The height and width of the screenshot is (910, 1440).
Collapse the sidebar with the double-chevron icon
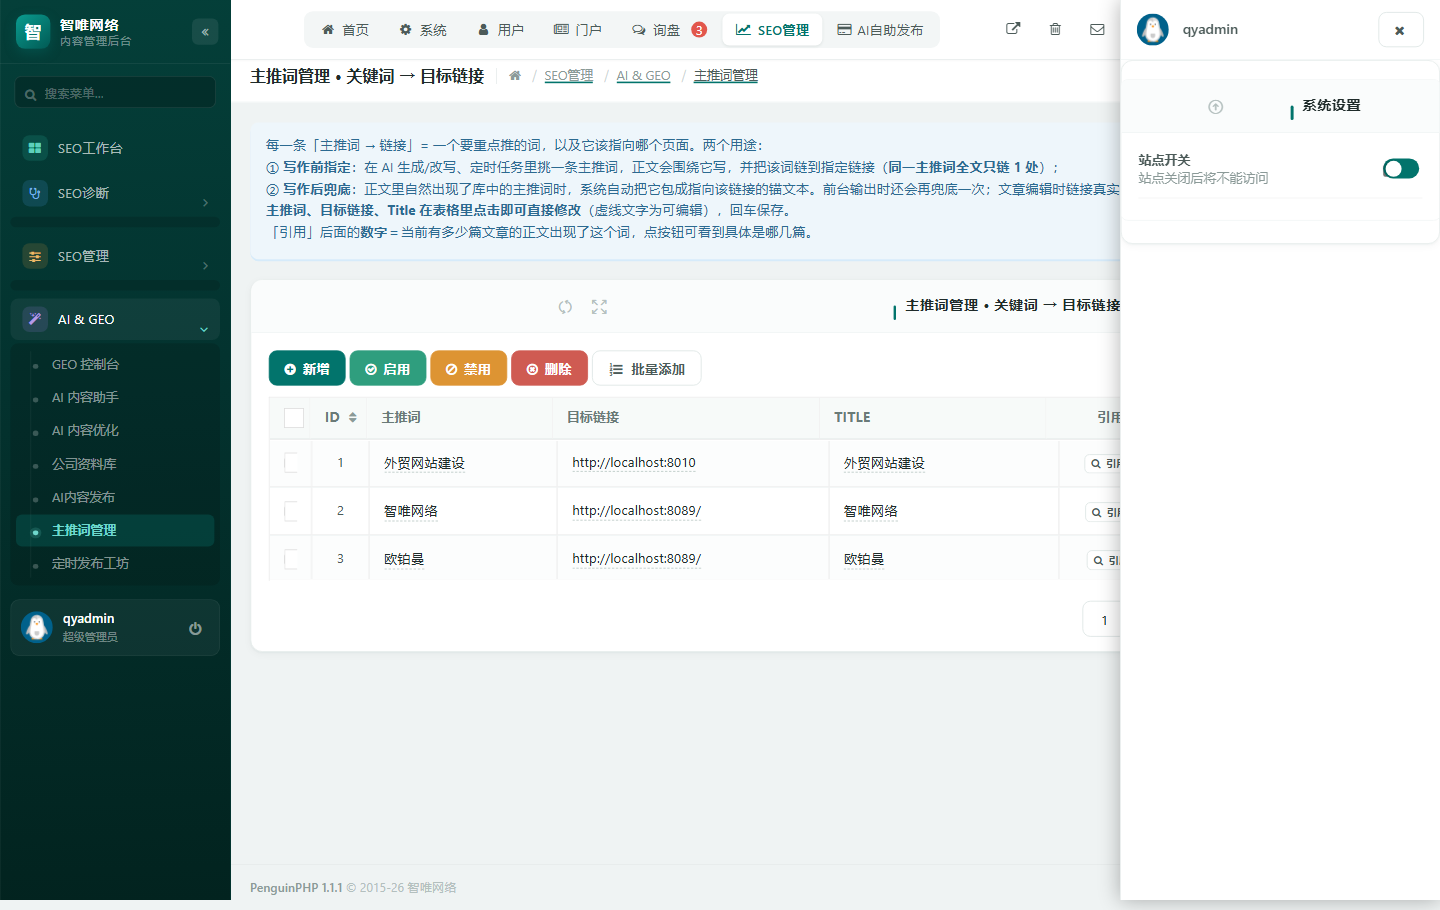click(x=205, y=32)
